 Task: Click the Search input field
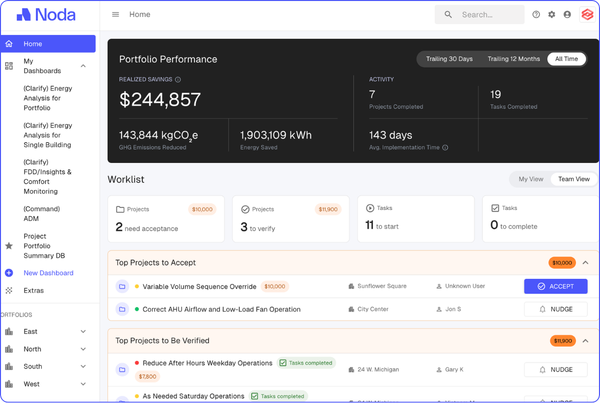[479, 15]
